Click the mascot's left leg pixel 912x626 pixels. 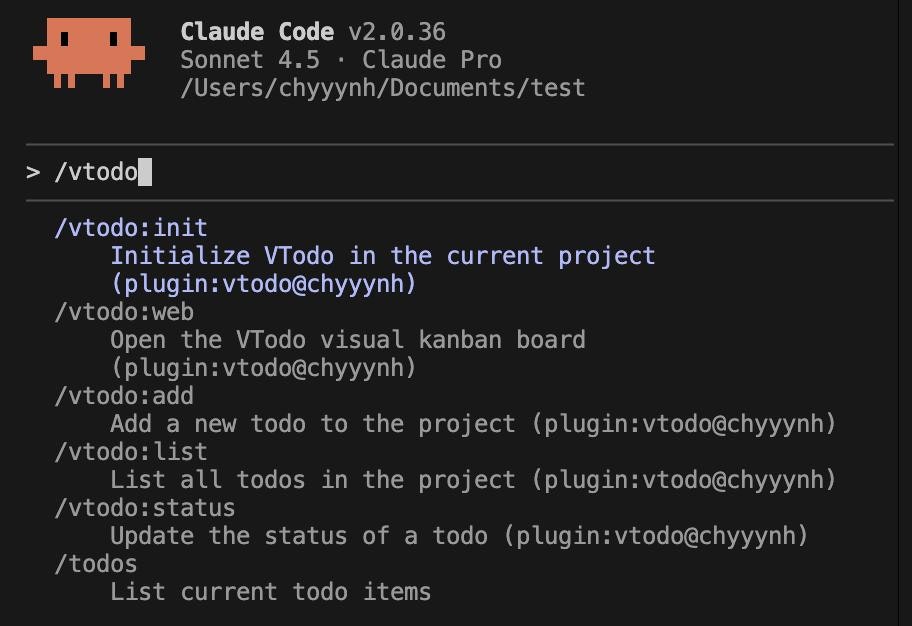point(58,82)
